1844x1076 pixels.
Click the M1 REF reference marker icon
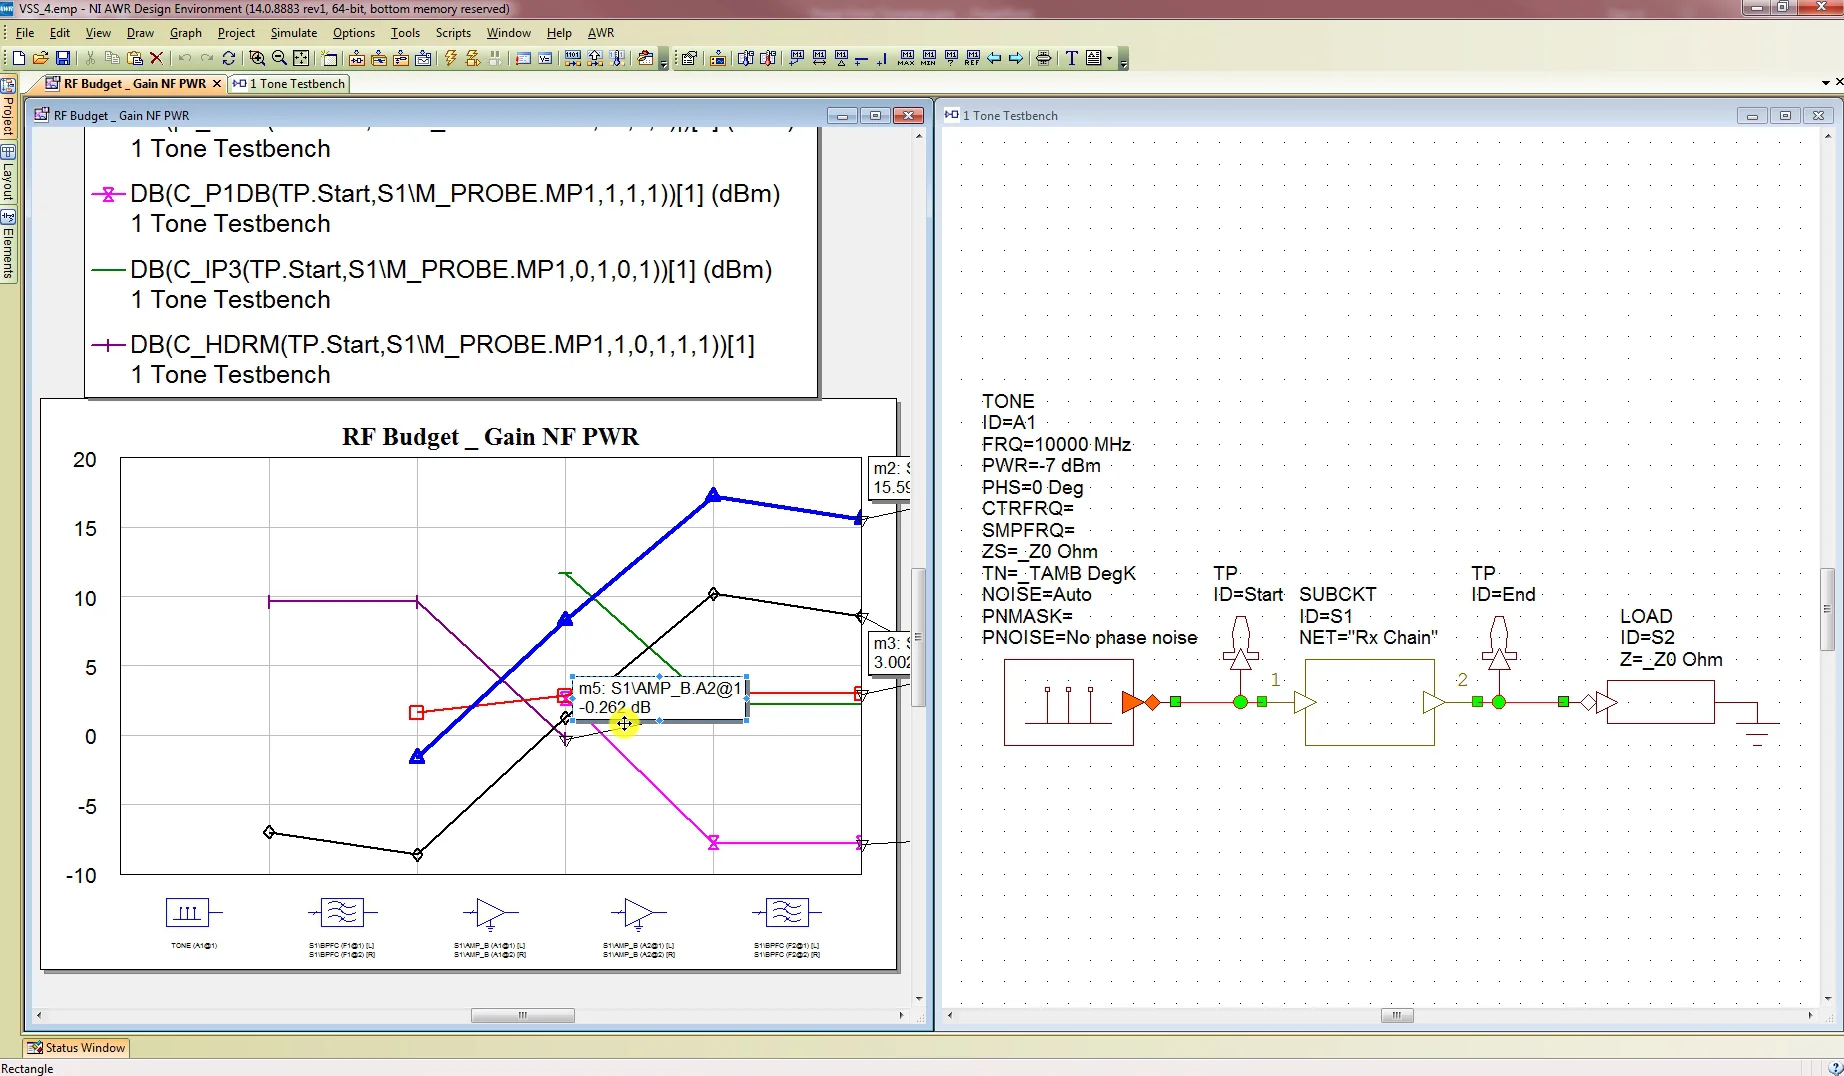pos(971,58)
